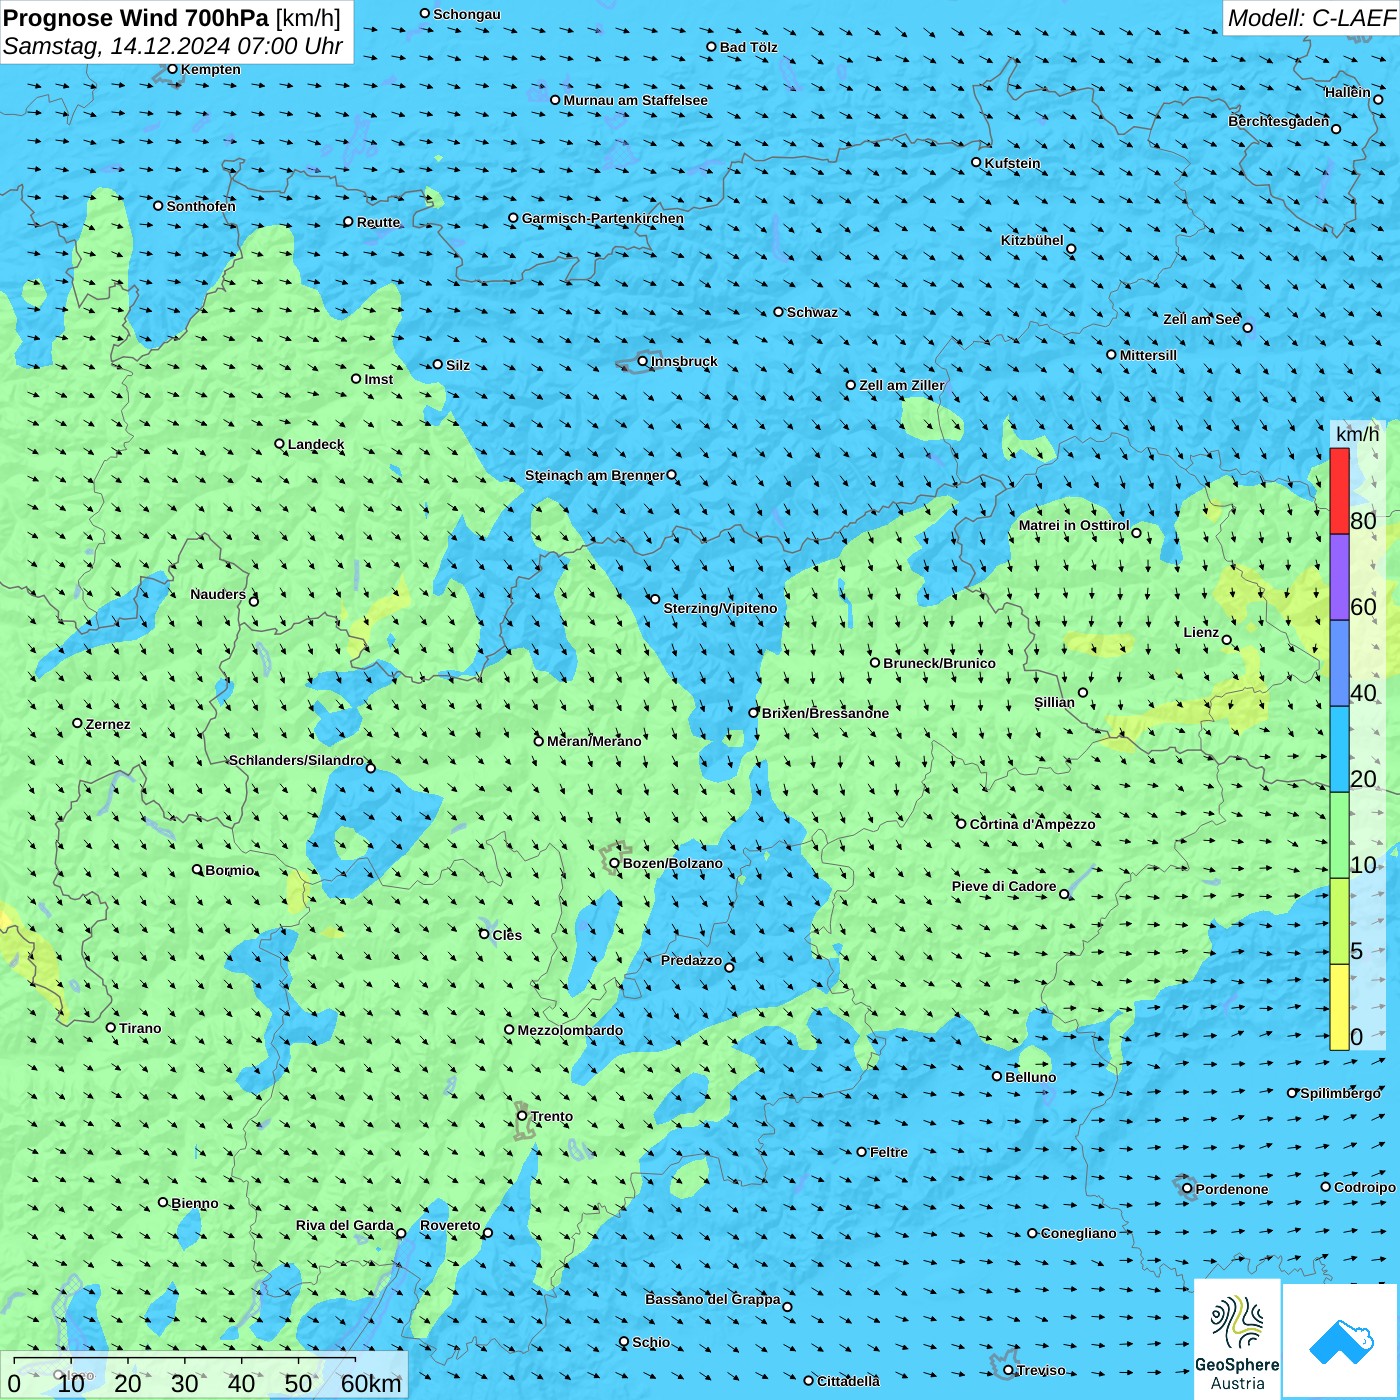The height and width of the screenshot is (1400, 1400).
Task: Click the GeoSphere Austria logo
Action: click(x=1237, y=1339)
